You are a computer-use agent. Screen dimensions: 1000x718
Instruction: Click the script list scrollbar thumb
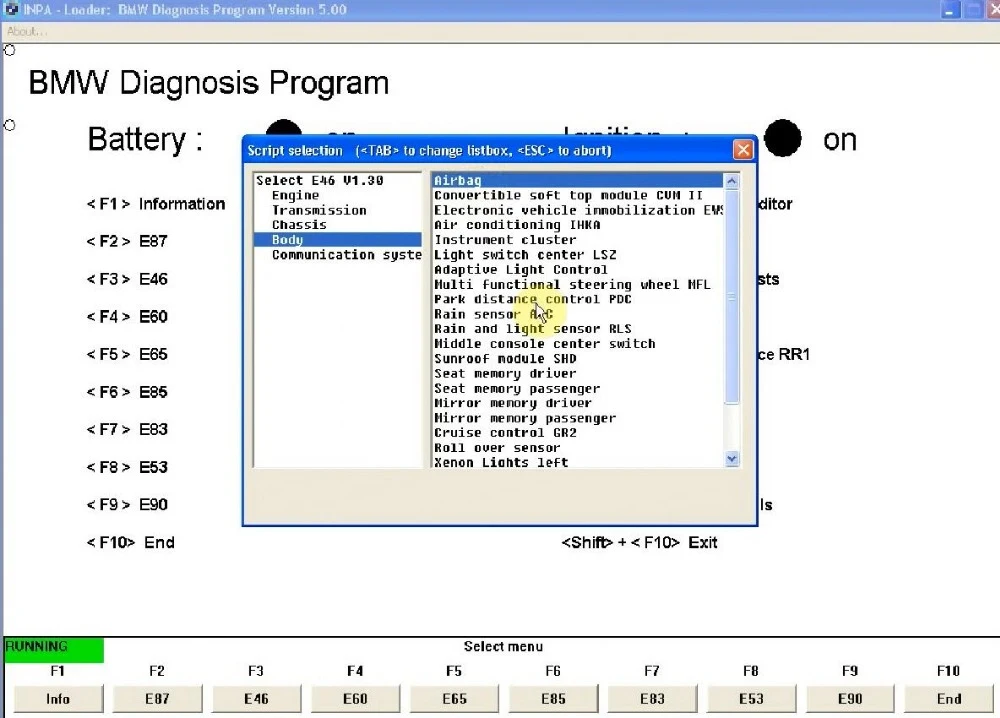732,297
